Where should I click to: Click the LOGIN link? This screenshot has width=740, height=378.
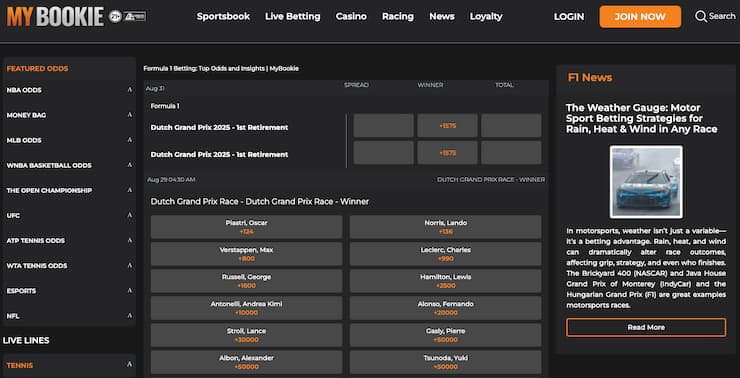pyautogui.click(x=569, y=17)
